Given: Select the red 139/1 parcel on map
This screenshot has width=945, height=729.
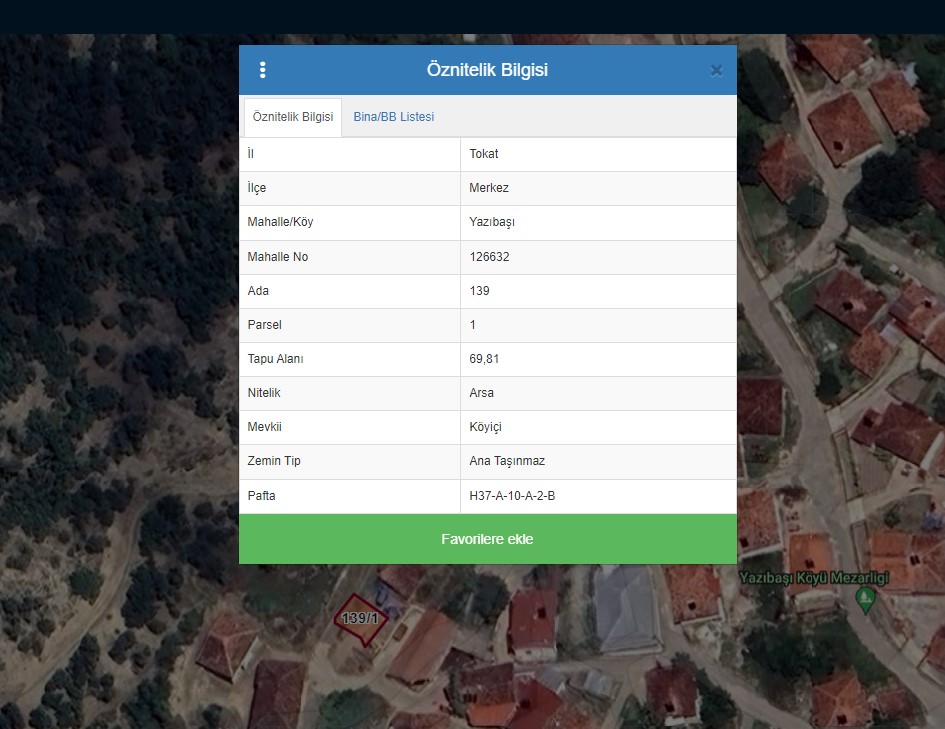Looking at the screenshot, I should [x=360, y=620].
